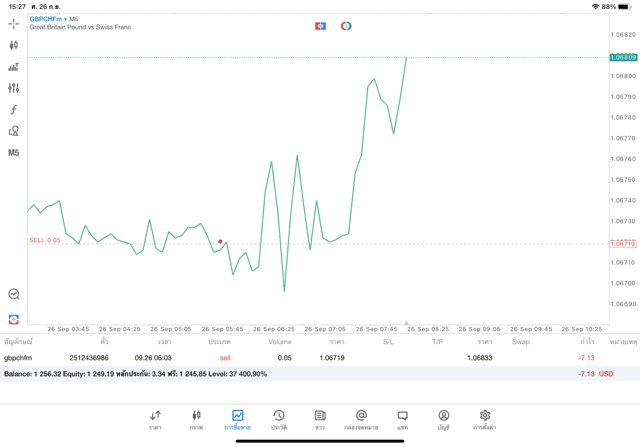Select the crosshair tool in left toolbar
Screen dimensions: 640x447
coord(14,23)
